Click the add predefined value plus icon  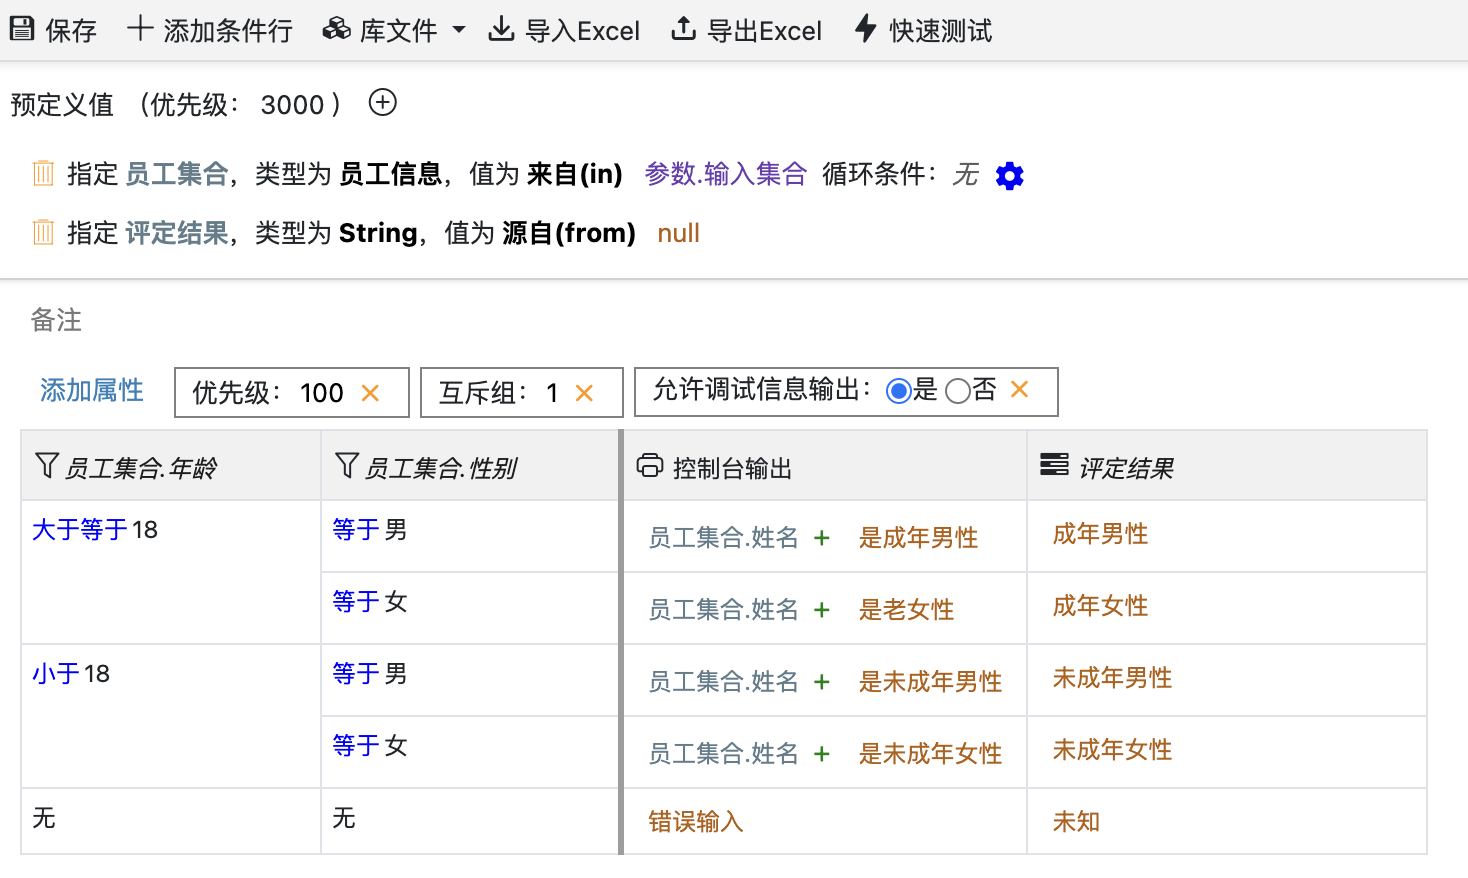(x=382, y=103)
